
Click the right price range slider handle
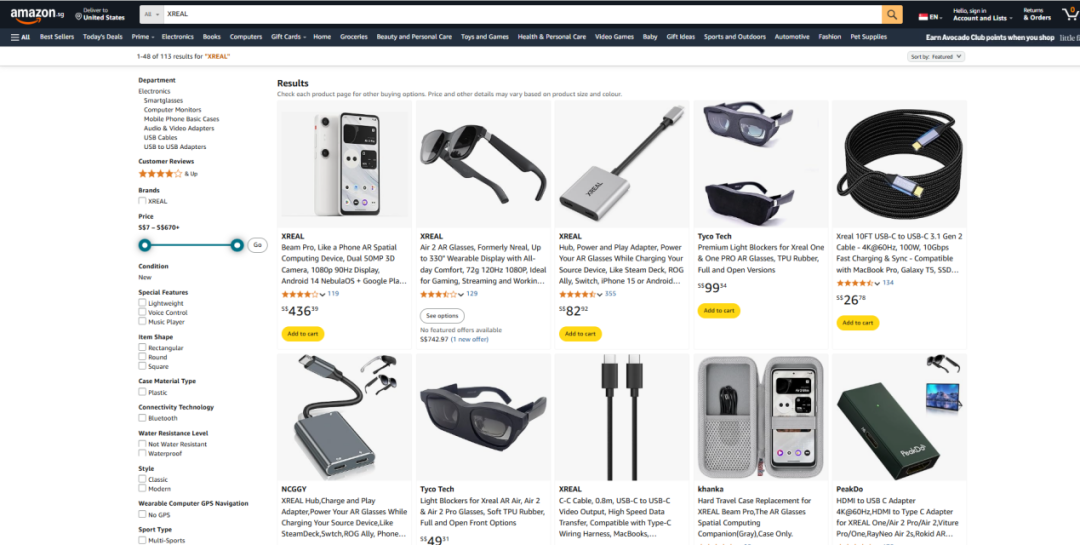pos(237,245)
